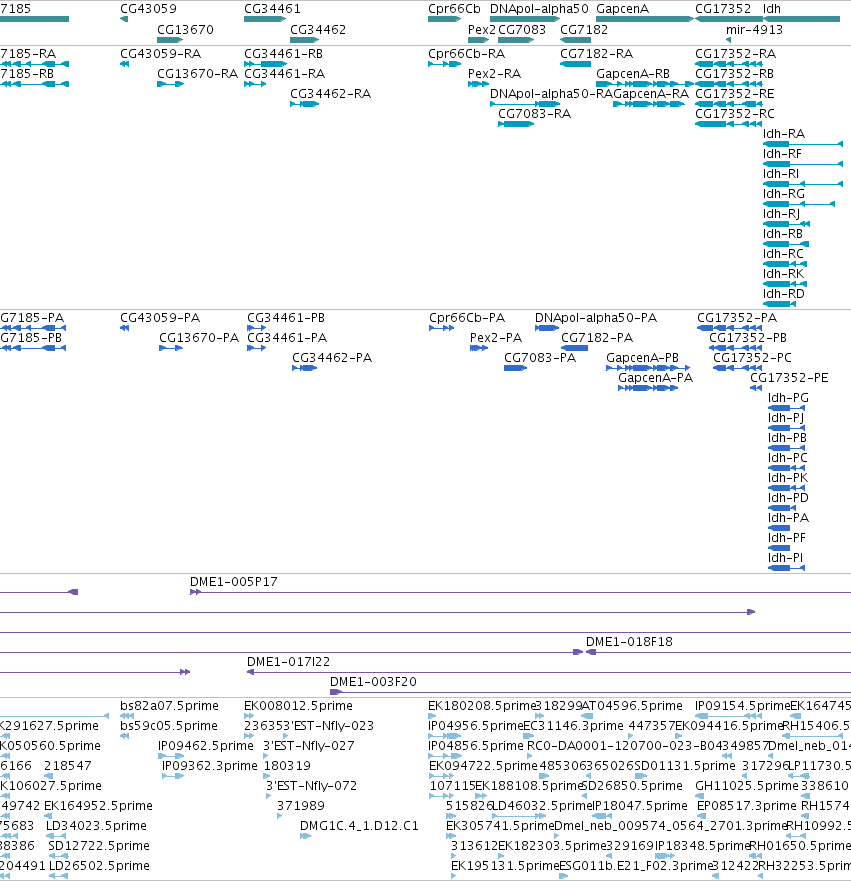Click the Idh-RD transcript label
This screenshot has width=851, height=881.
[x=784, y=294]
